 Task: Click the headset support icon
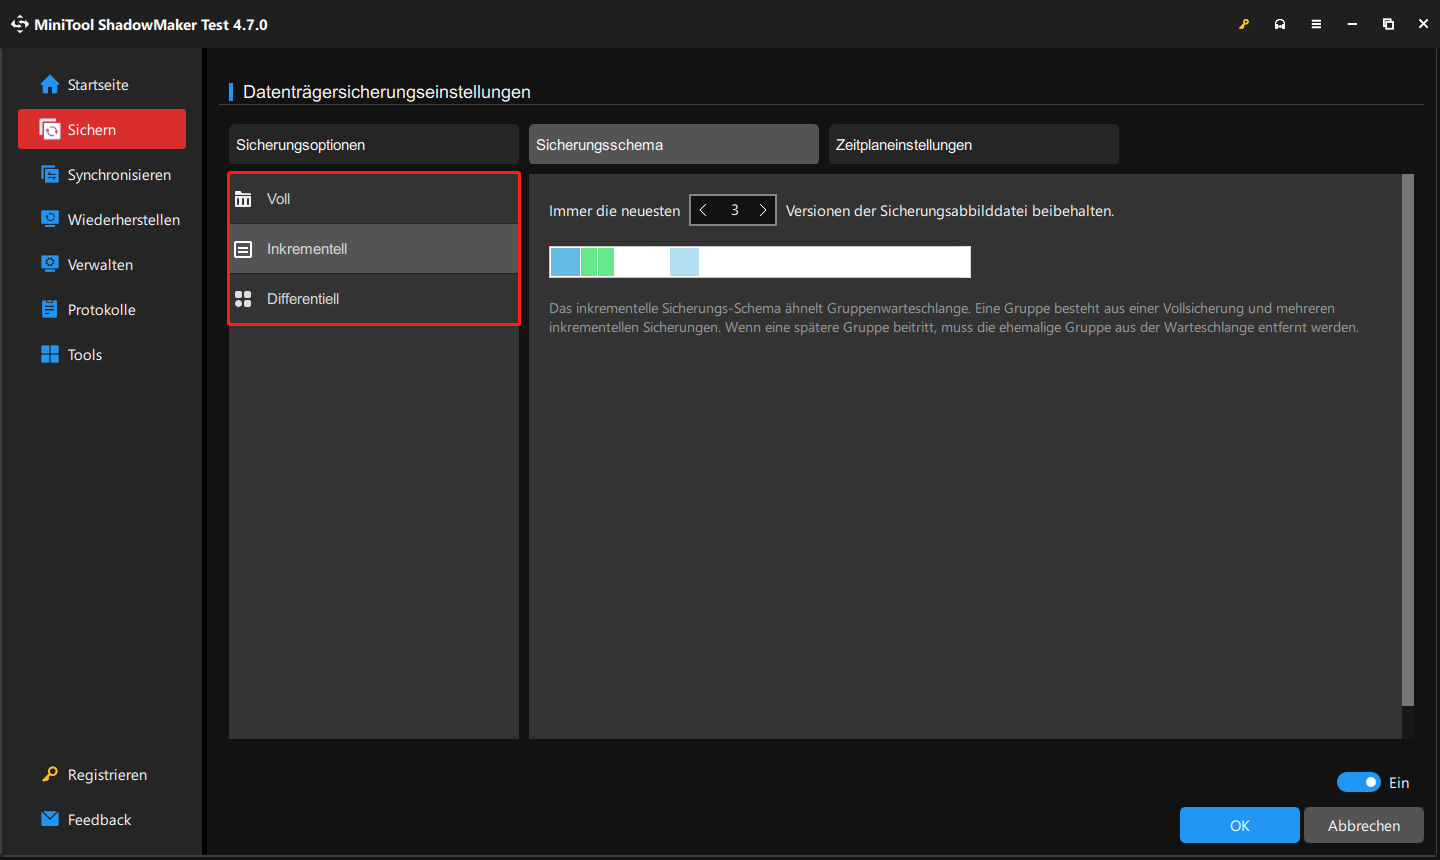(1280, 24)
